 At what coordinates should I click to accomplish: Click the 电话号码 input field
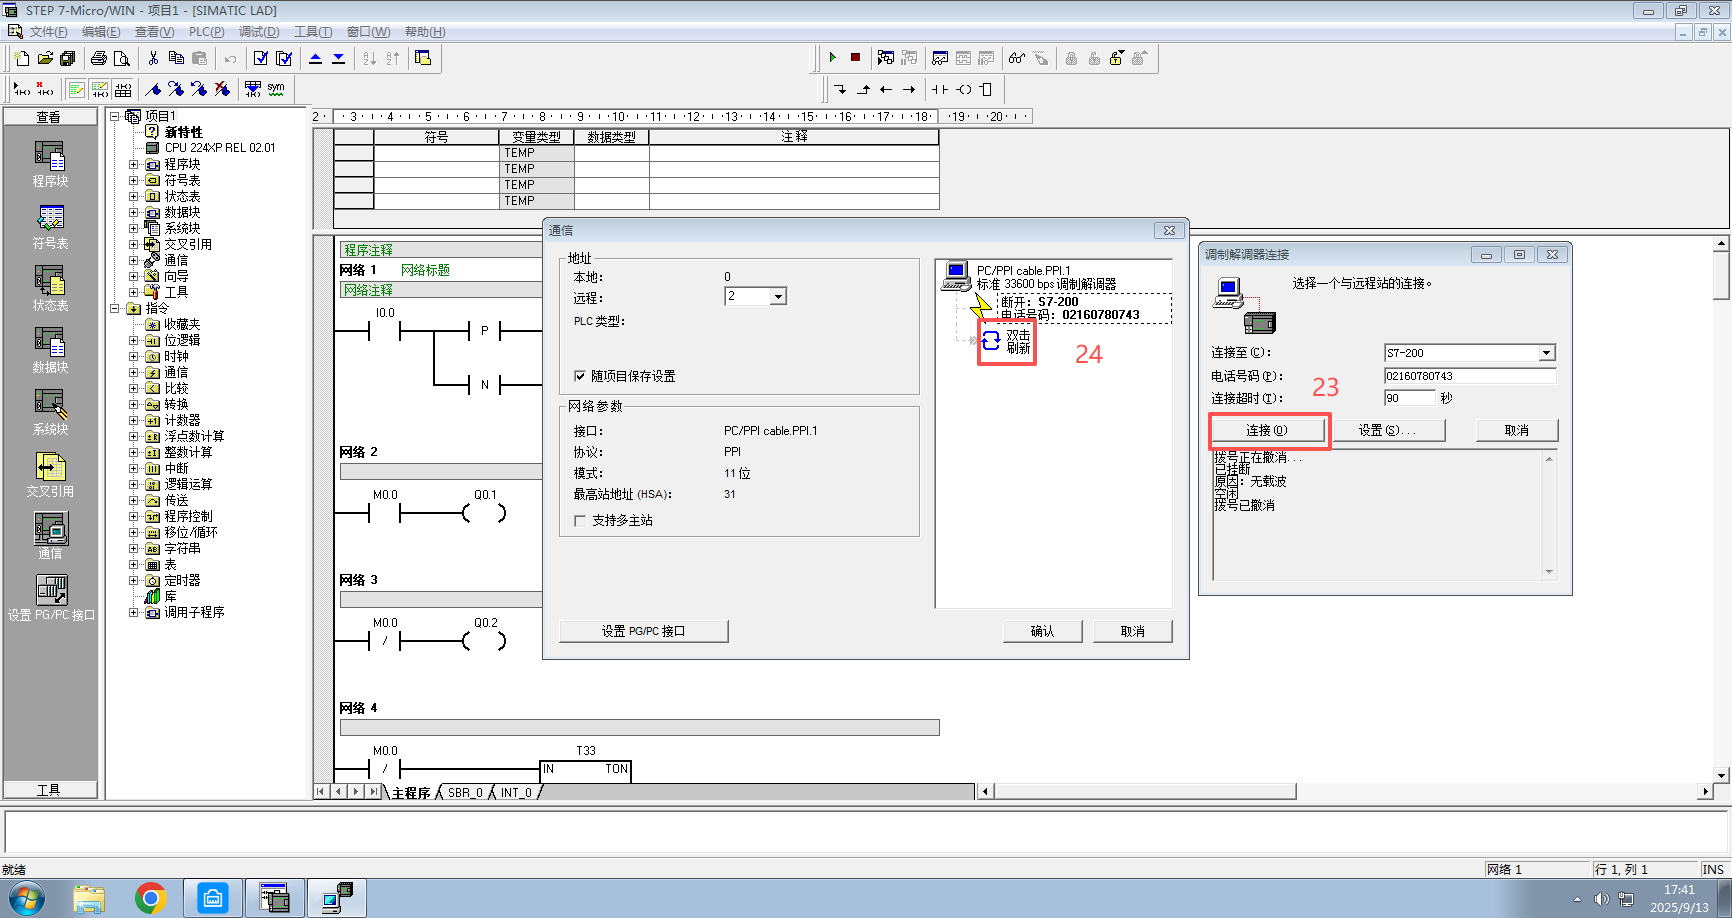click(1469, 376)
